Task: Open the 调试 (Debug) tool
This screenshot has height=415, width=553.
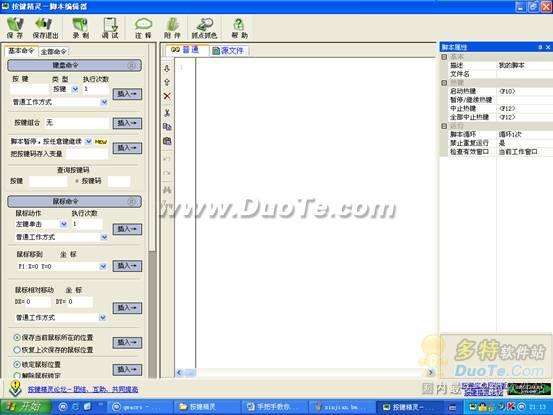Action: click(x=110, y=28)
